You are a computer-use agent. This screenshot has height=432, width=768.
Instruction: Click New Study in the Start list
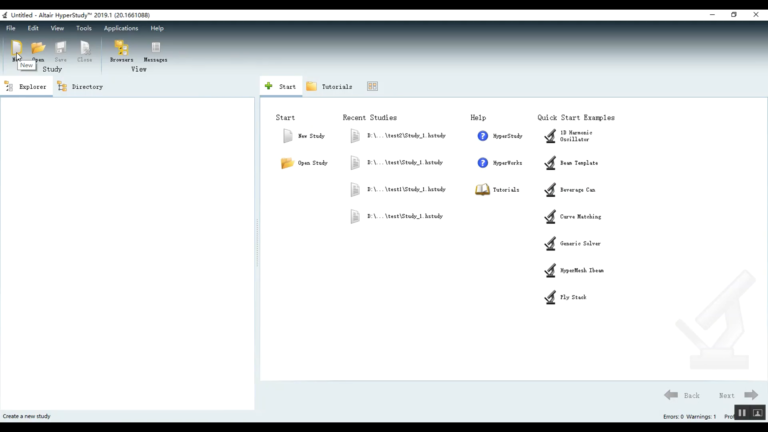(x=304, y=136)
